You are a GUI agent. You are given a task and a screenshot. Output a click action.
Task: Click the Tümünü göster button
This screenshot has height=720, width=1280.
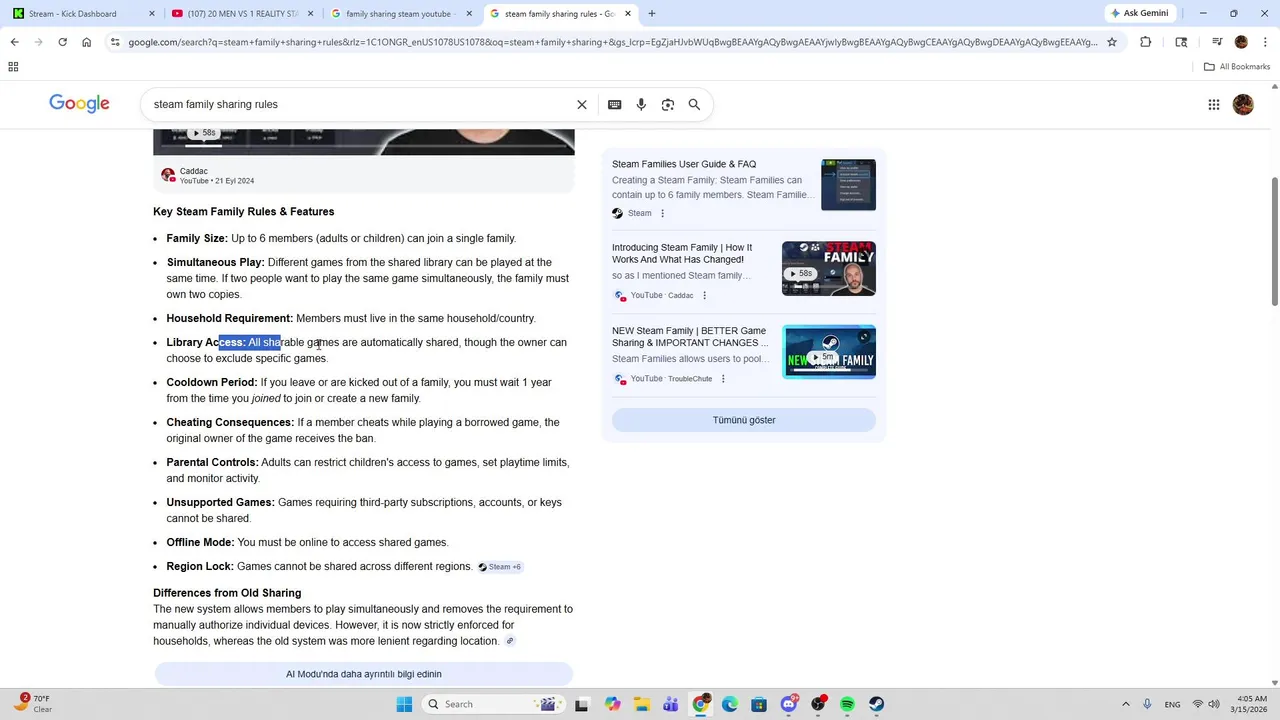point(744,420)
